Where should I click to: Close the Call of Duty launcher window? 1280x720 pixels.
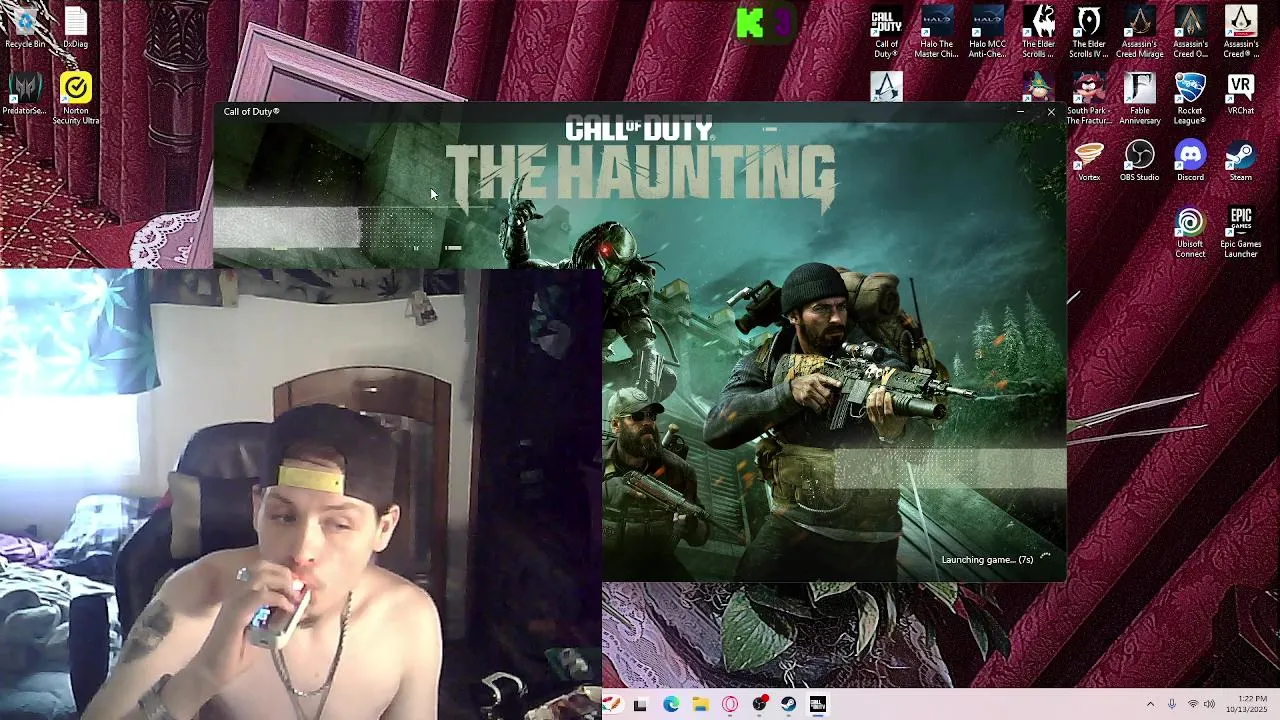point(1051,112)
